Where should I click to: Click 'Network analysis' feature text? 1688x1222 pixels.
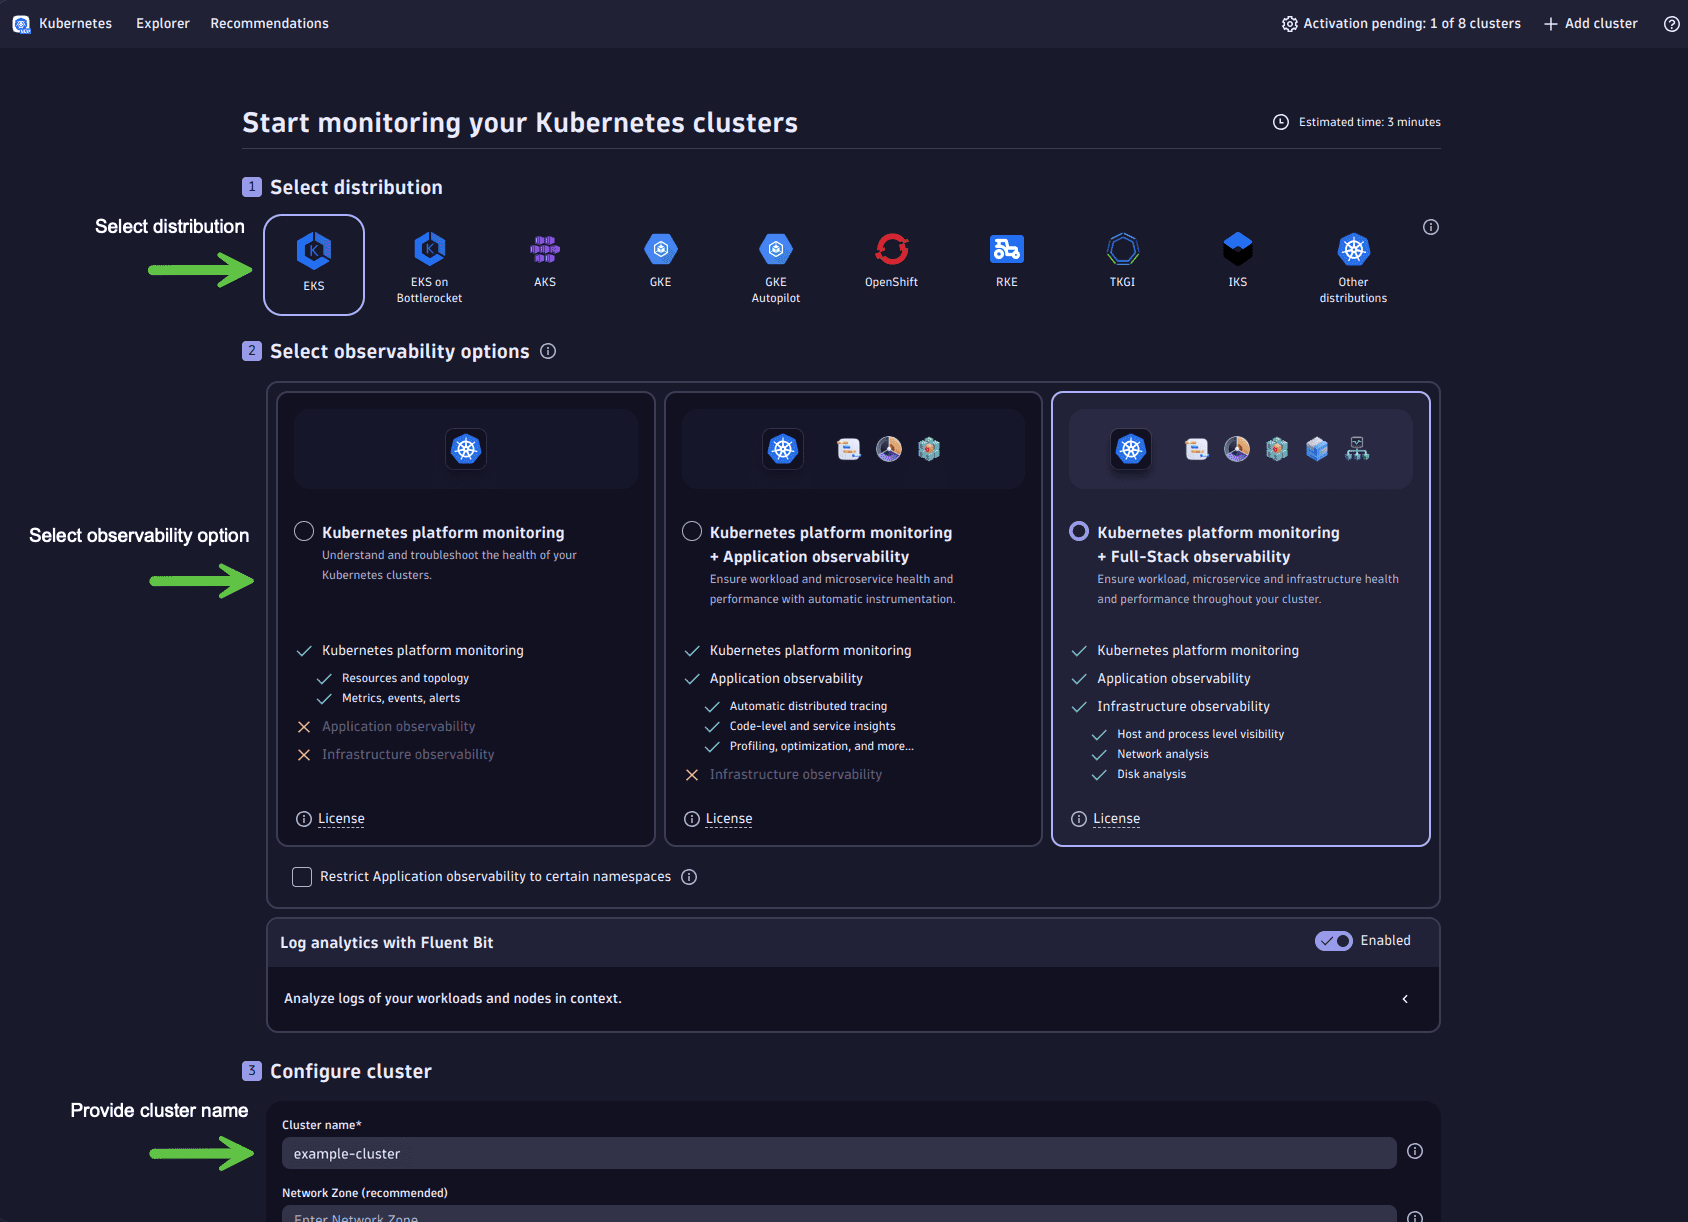coord(1162,754)
